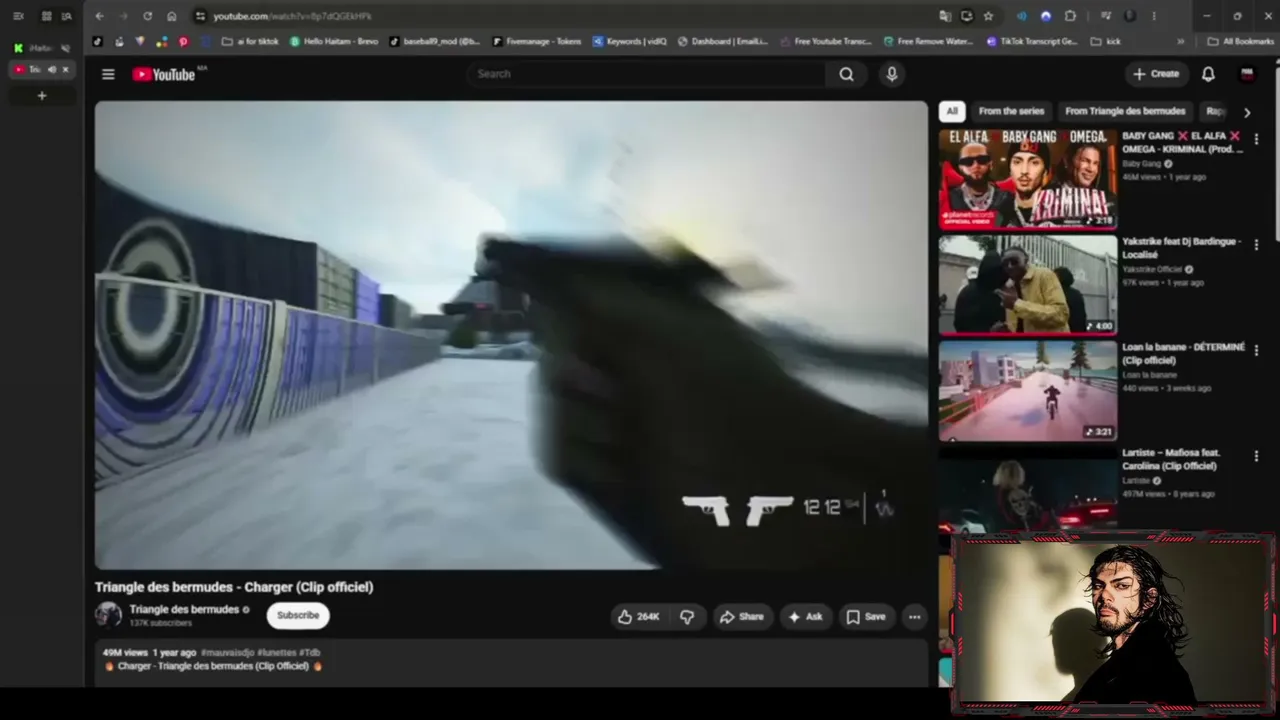Focus the YouTube search box
This screenshot has width=1280, height=720.
[x=648, y=74]
